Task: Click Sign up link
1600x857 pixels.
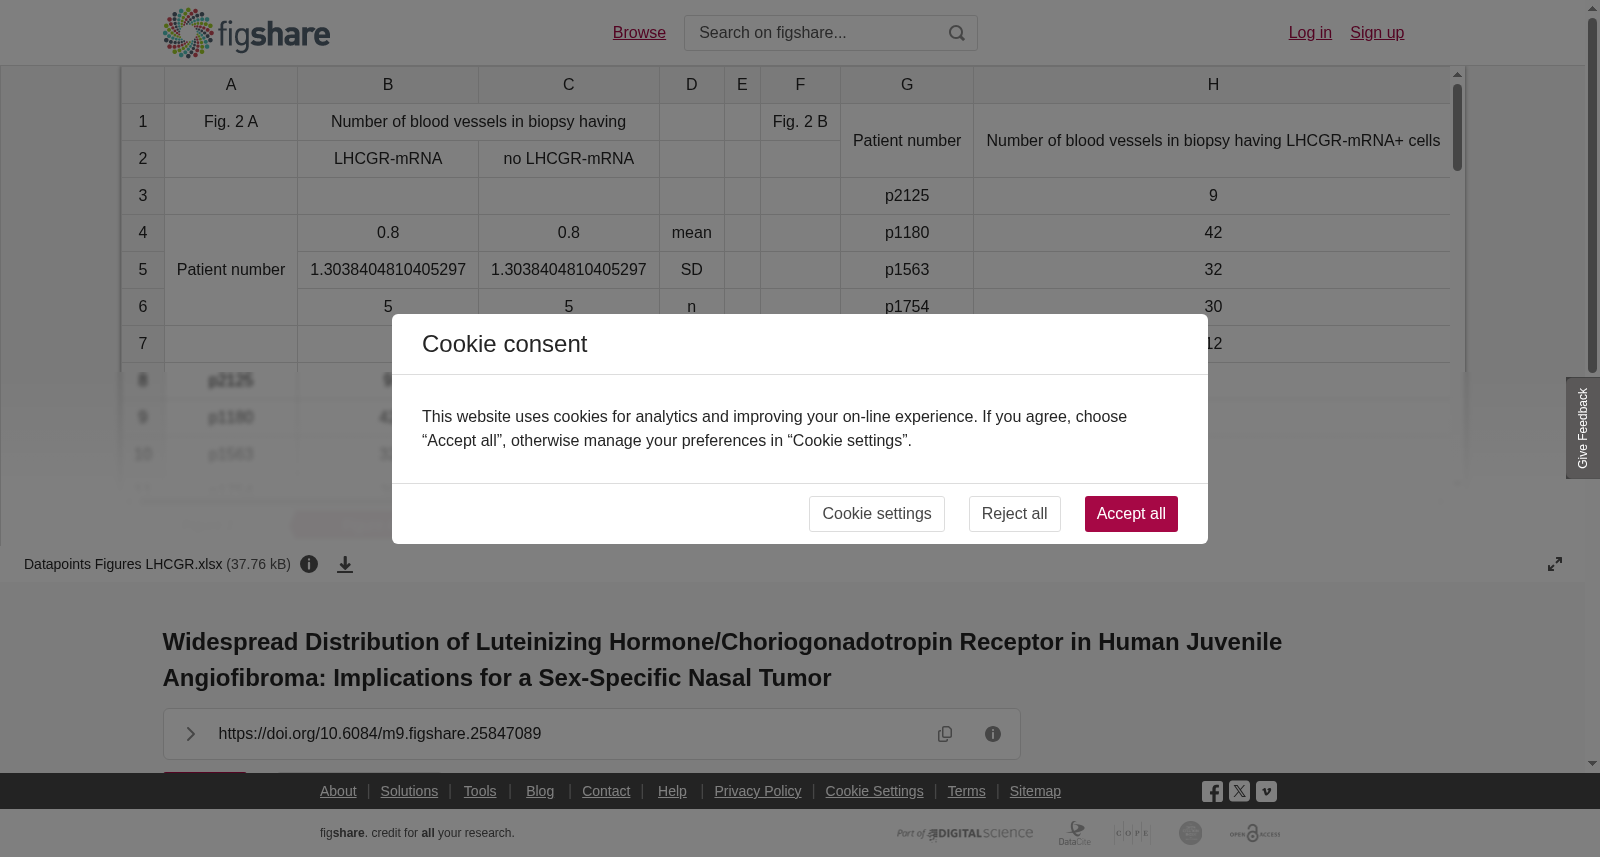Action: [x=1377, y=33]
